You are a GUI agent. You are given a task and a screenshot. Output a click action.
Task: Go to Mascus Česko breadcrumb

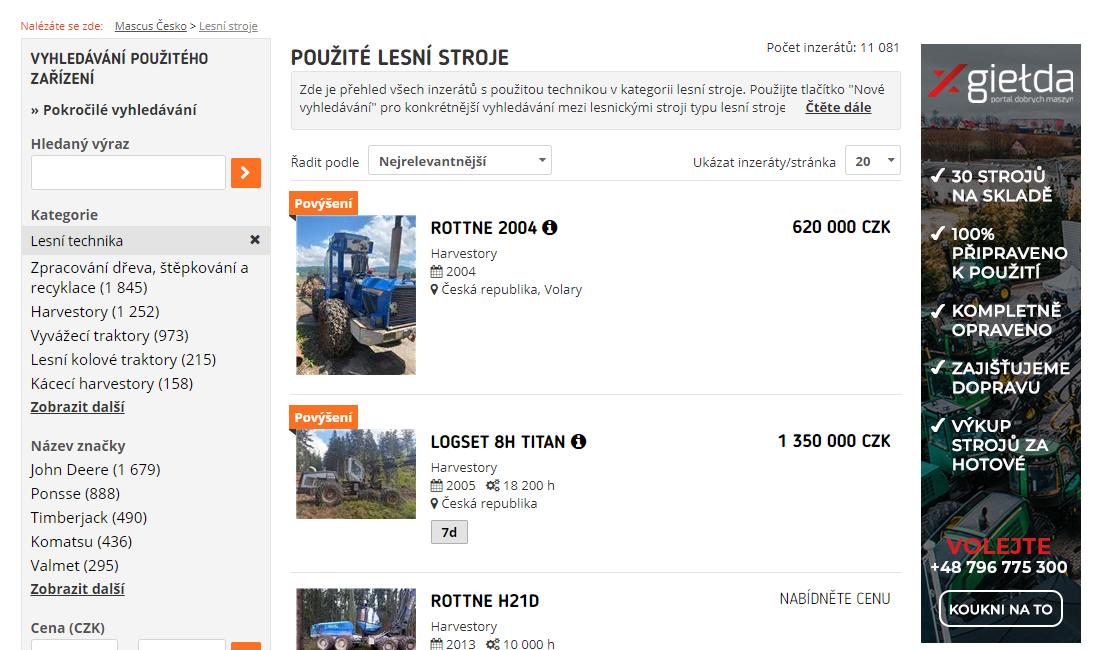click(x=151, y=26)
